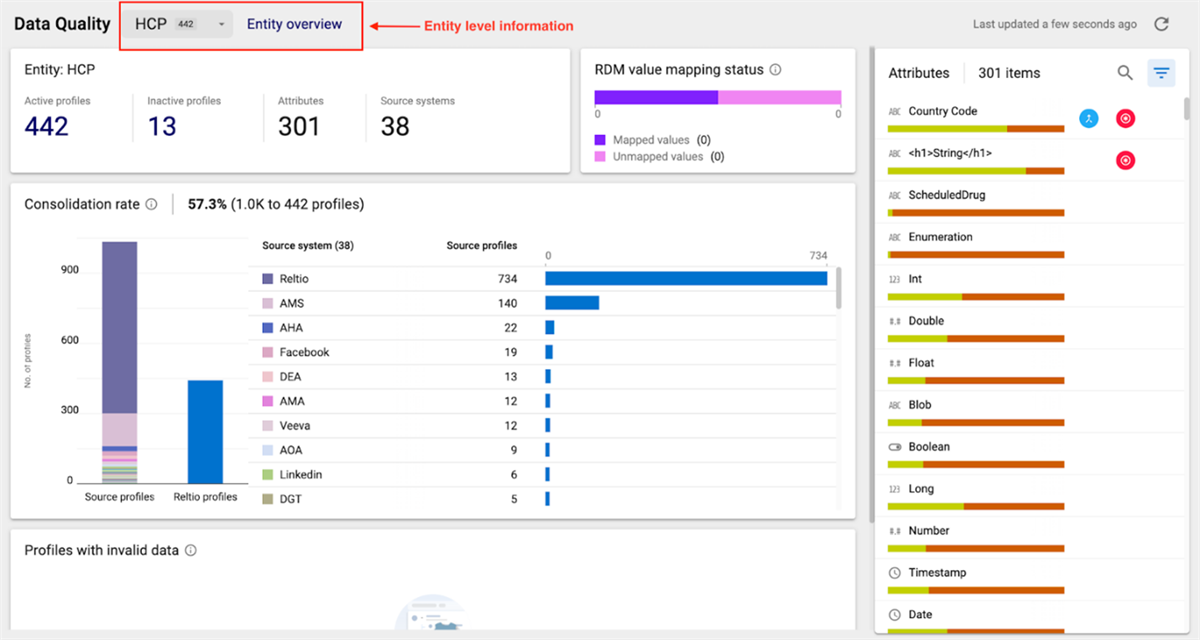Screen dimensions: 1200x640
Task: Click the red alert icon beside <h1>String</h1>
Action: [x=1125, y=160]
